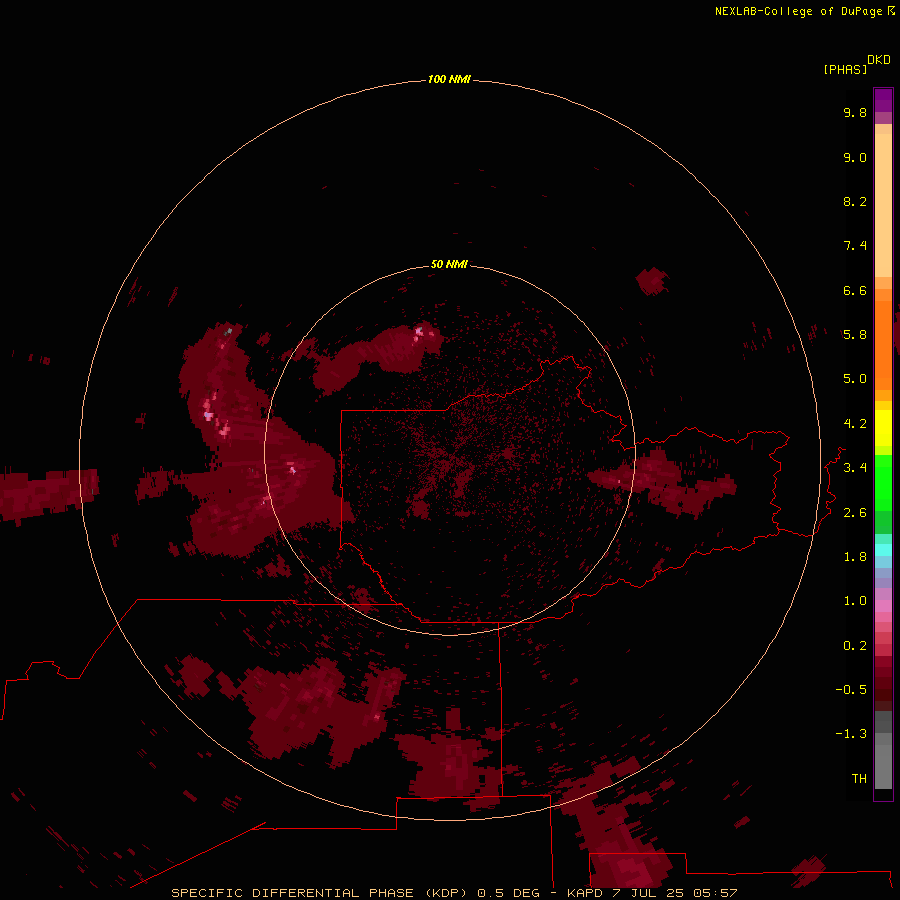Click the [PHAS] legend unit label
Image resolution: width=900 pixels, height=900 pixels.
click(845, 69)
